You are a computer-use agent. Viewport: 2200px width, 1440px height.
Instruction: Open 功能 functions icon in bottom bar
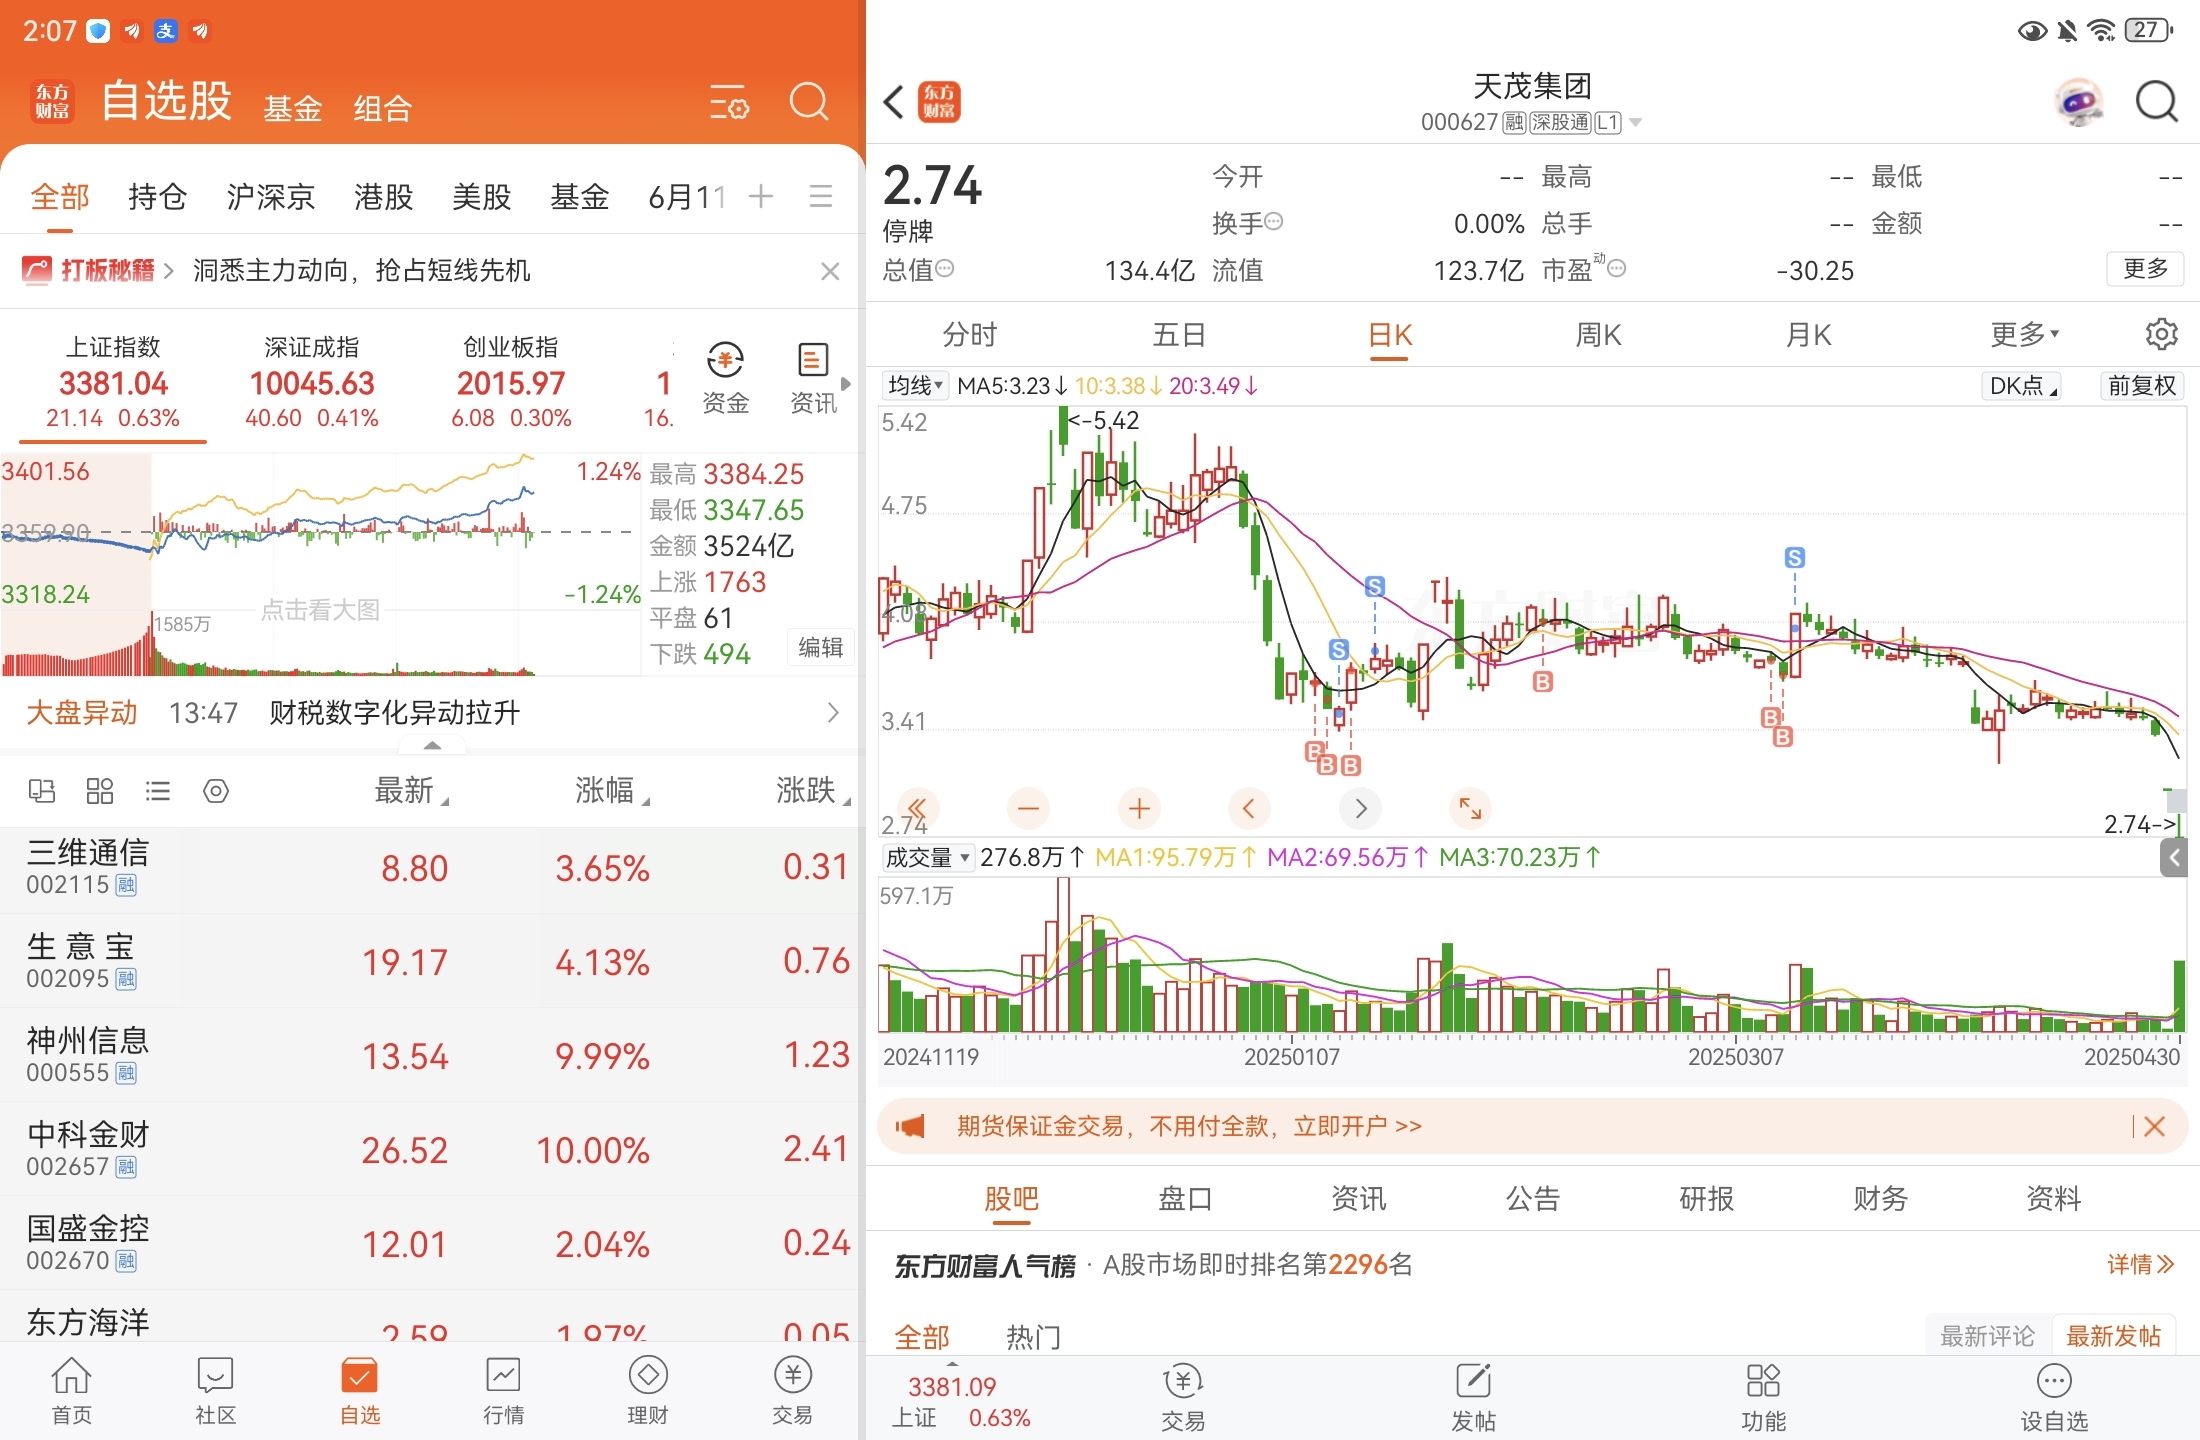tap(1763, 1397)
